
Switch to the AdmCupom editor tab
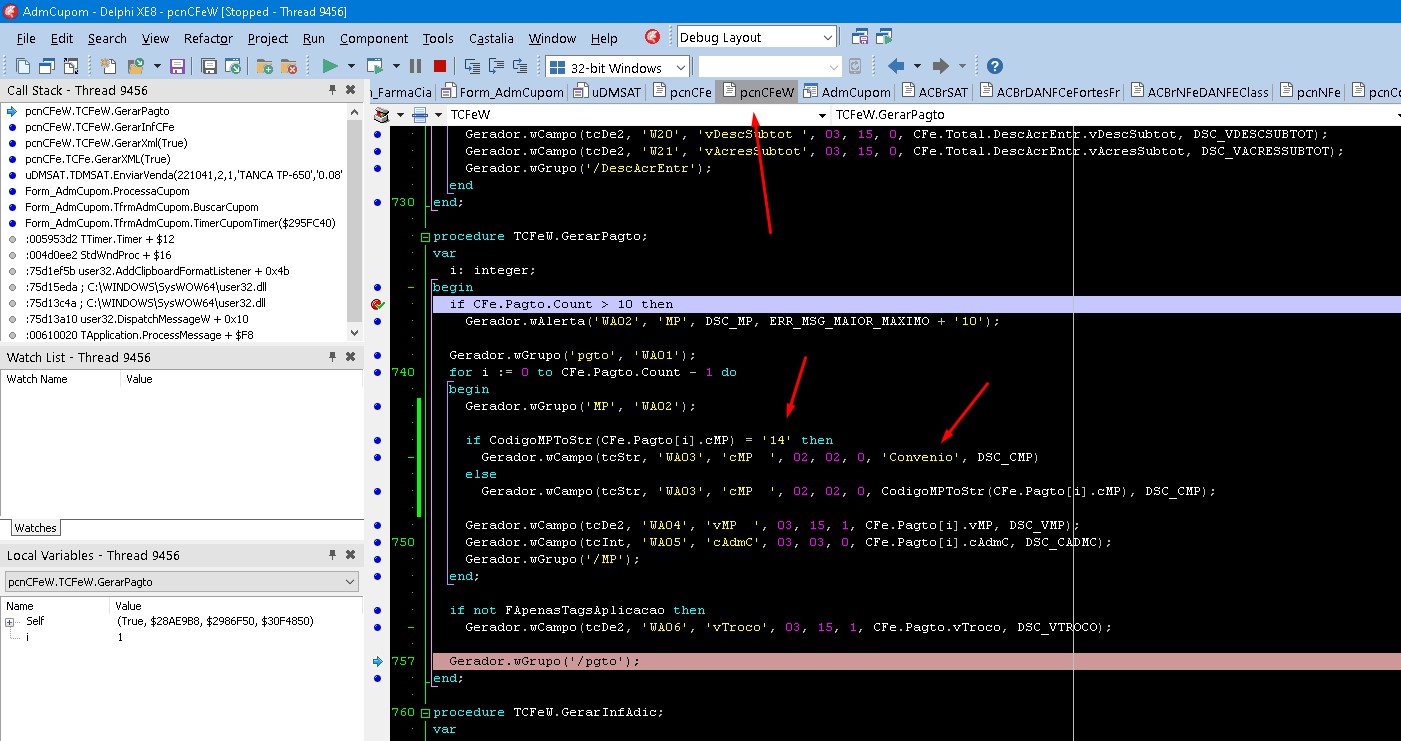pos(847,92)
